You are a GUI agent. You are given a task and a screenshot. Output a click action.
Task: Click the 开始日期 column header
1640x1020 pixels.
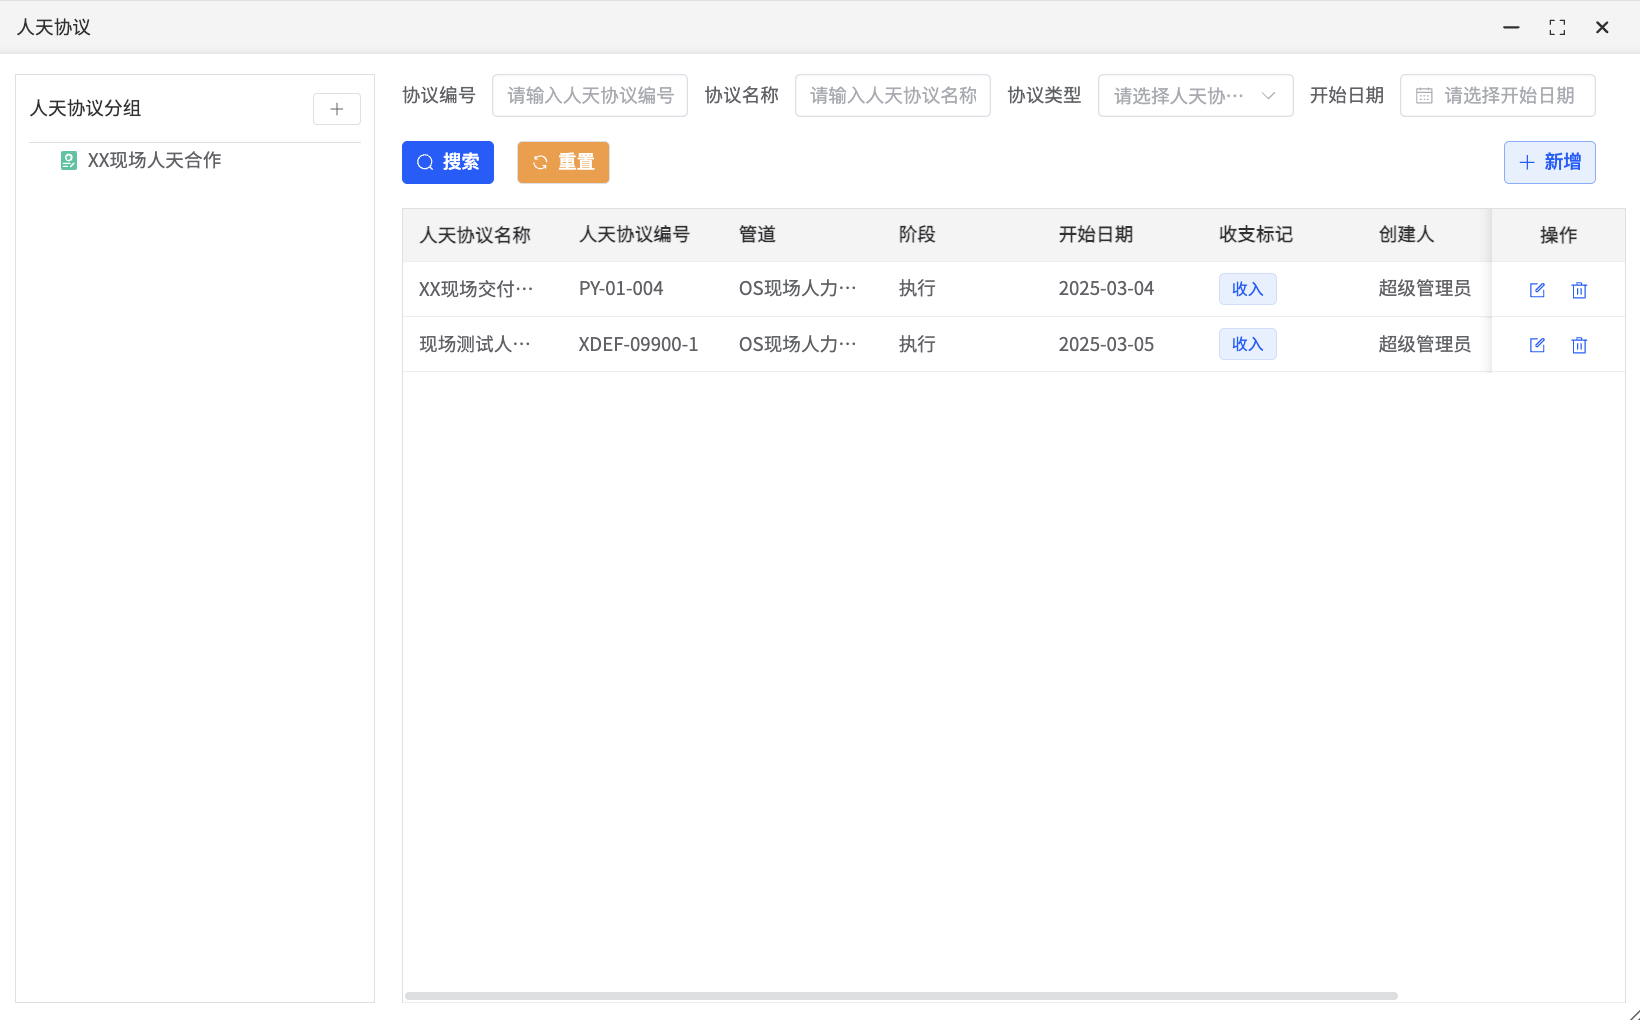1096,235
